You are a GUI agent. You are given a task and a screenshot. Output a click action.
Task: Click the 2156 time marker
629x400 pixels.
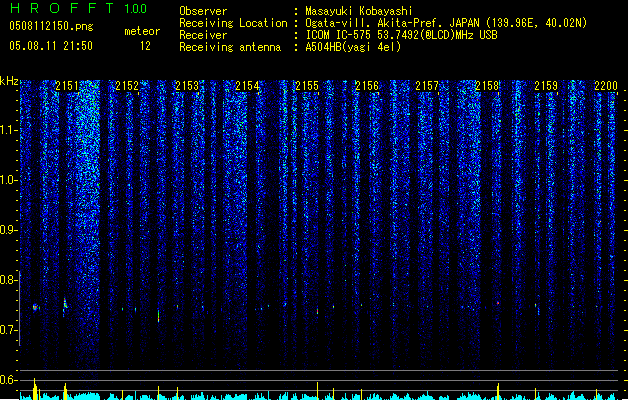click(x=367, y=86)
